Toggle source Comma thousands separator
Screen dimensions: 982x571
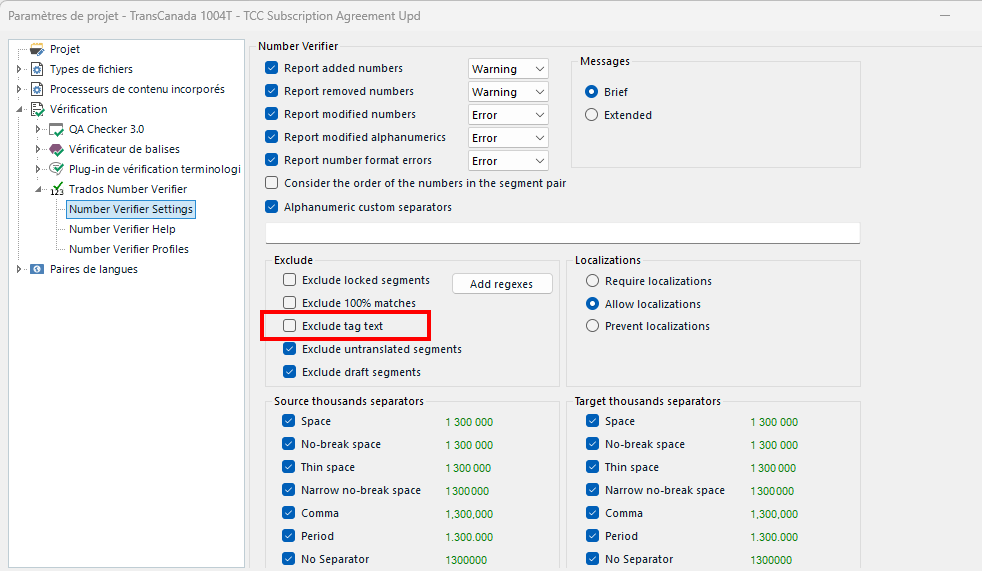coord(288,513)
